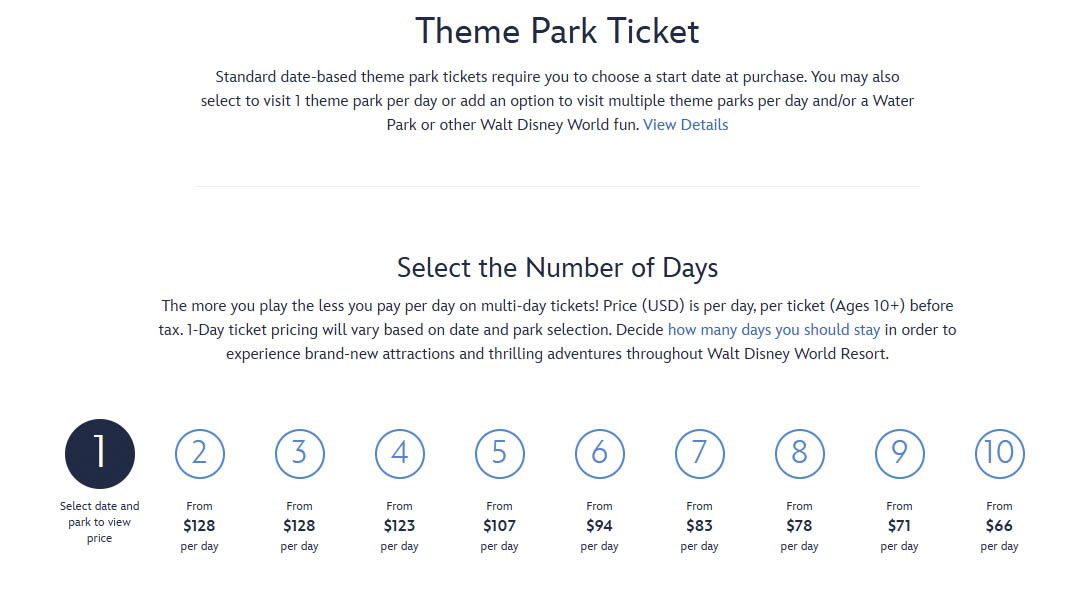The image size is (1079, 608).
Task: Pick the 10-day ticket circle
Action: [x=1000, y=453]
